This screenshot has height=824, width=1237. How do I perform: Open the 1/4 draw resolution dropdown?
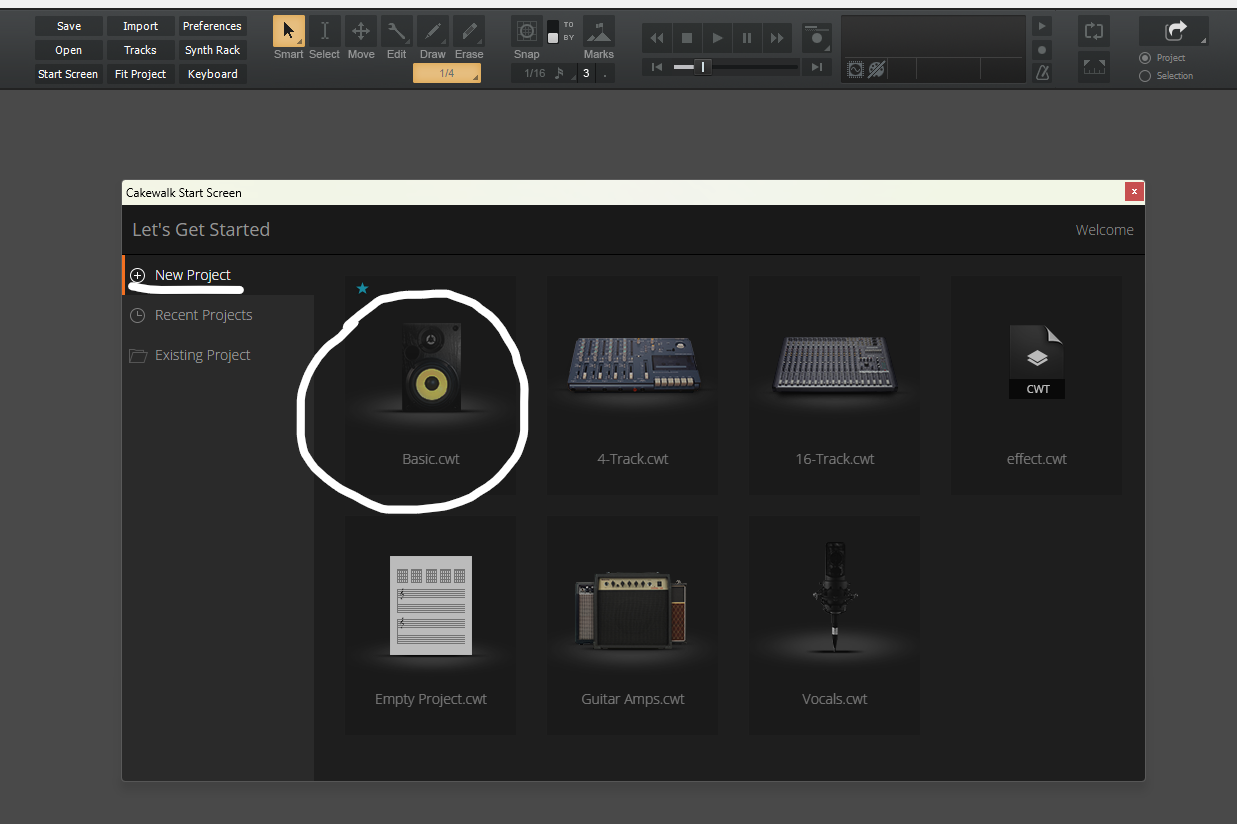[x=447, y=73]
